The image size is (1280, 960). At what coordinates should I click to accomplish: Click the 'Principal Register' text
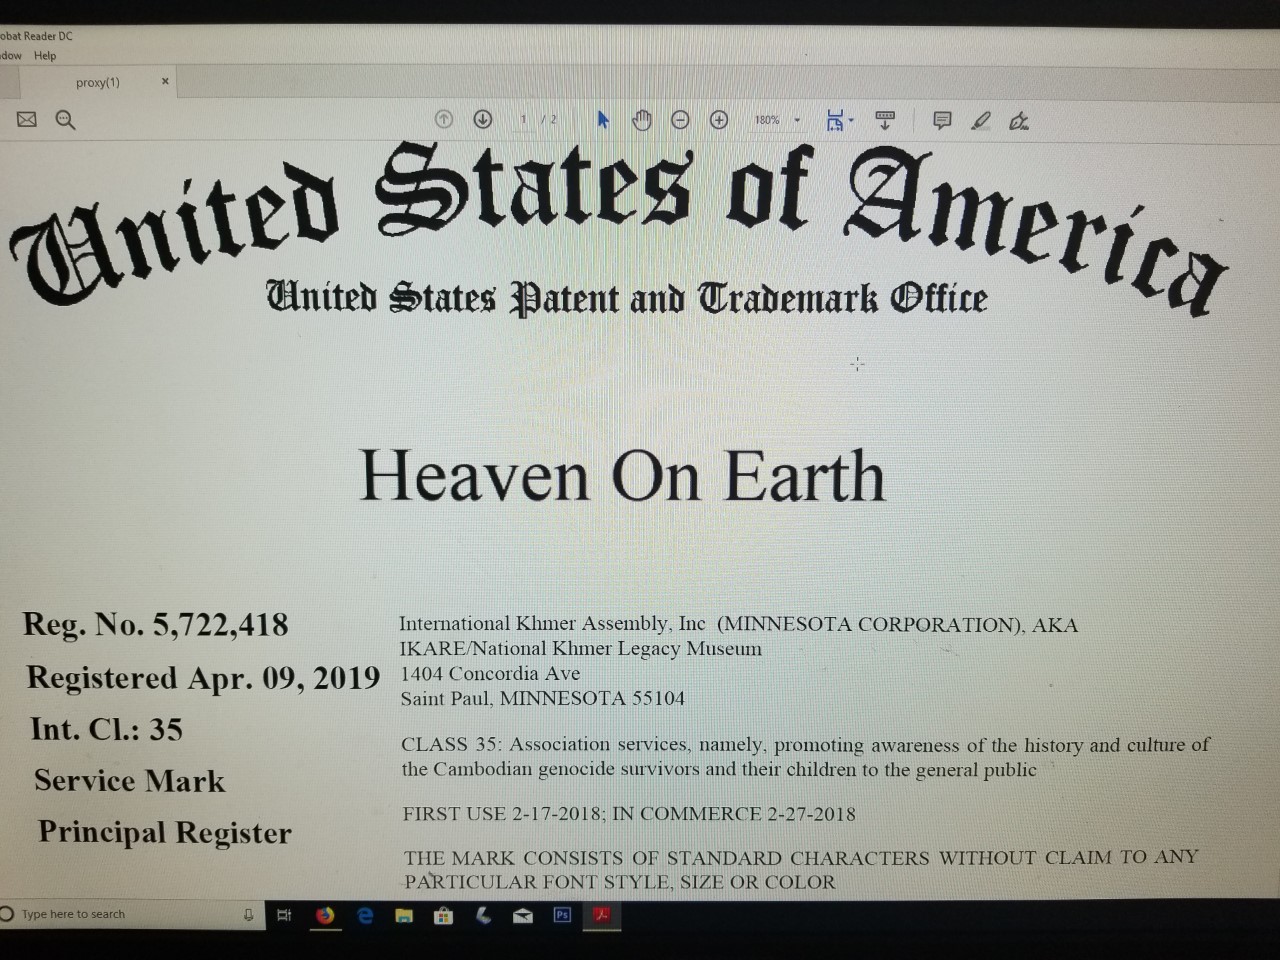point(165,832)
